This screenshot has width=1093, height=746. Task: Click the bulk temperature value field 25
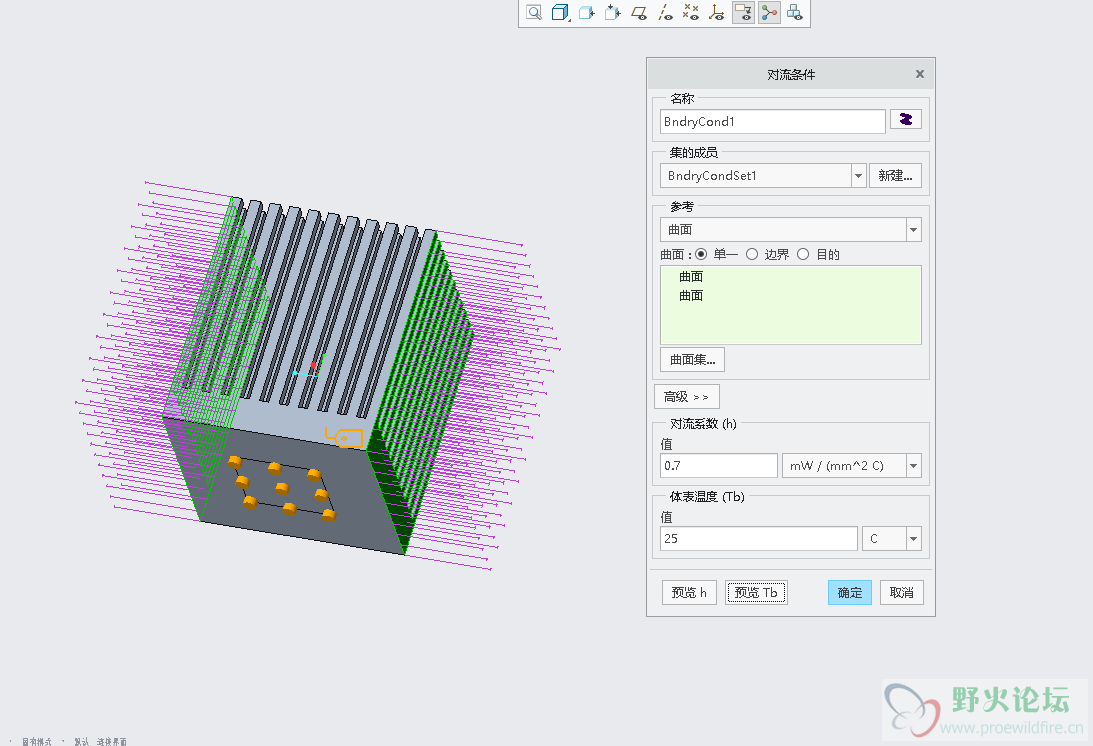758,538
